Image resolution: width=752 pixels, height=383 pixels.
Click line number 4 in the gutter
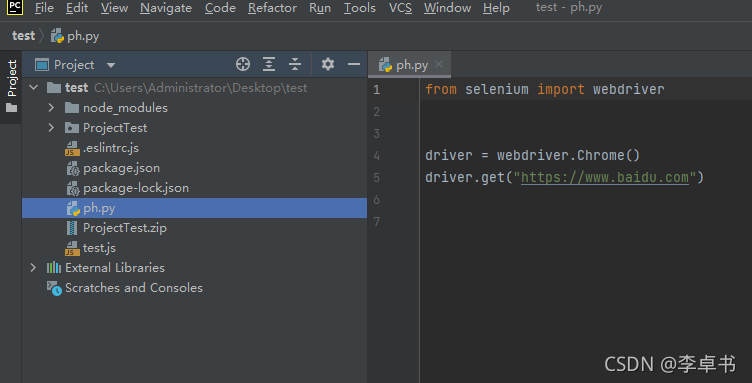(376, 156)
